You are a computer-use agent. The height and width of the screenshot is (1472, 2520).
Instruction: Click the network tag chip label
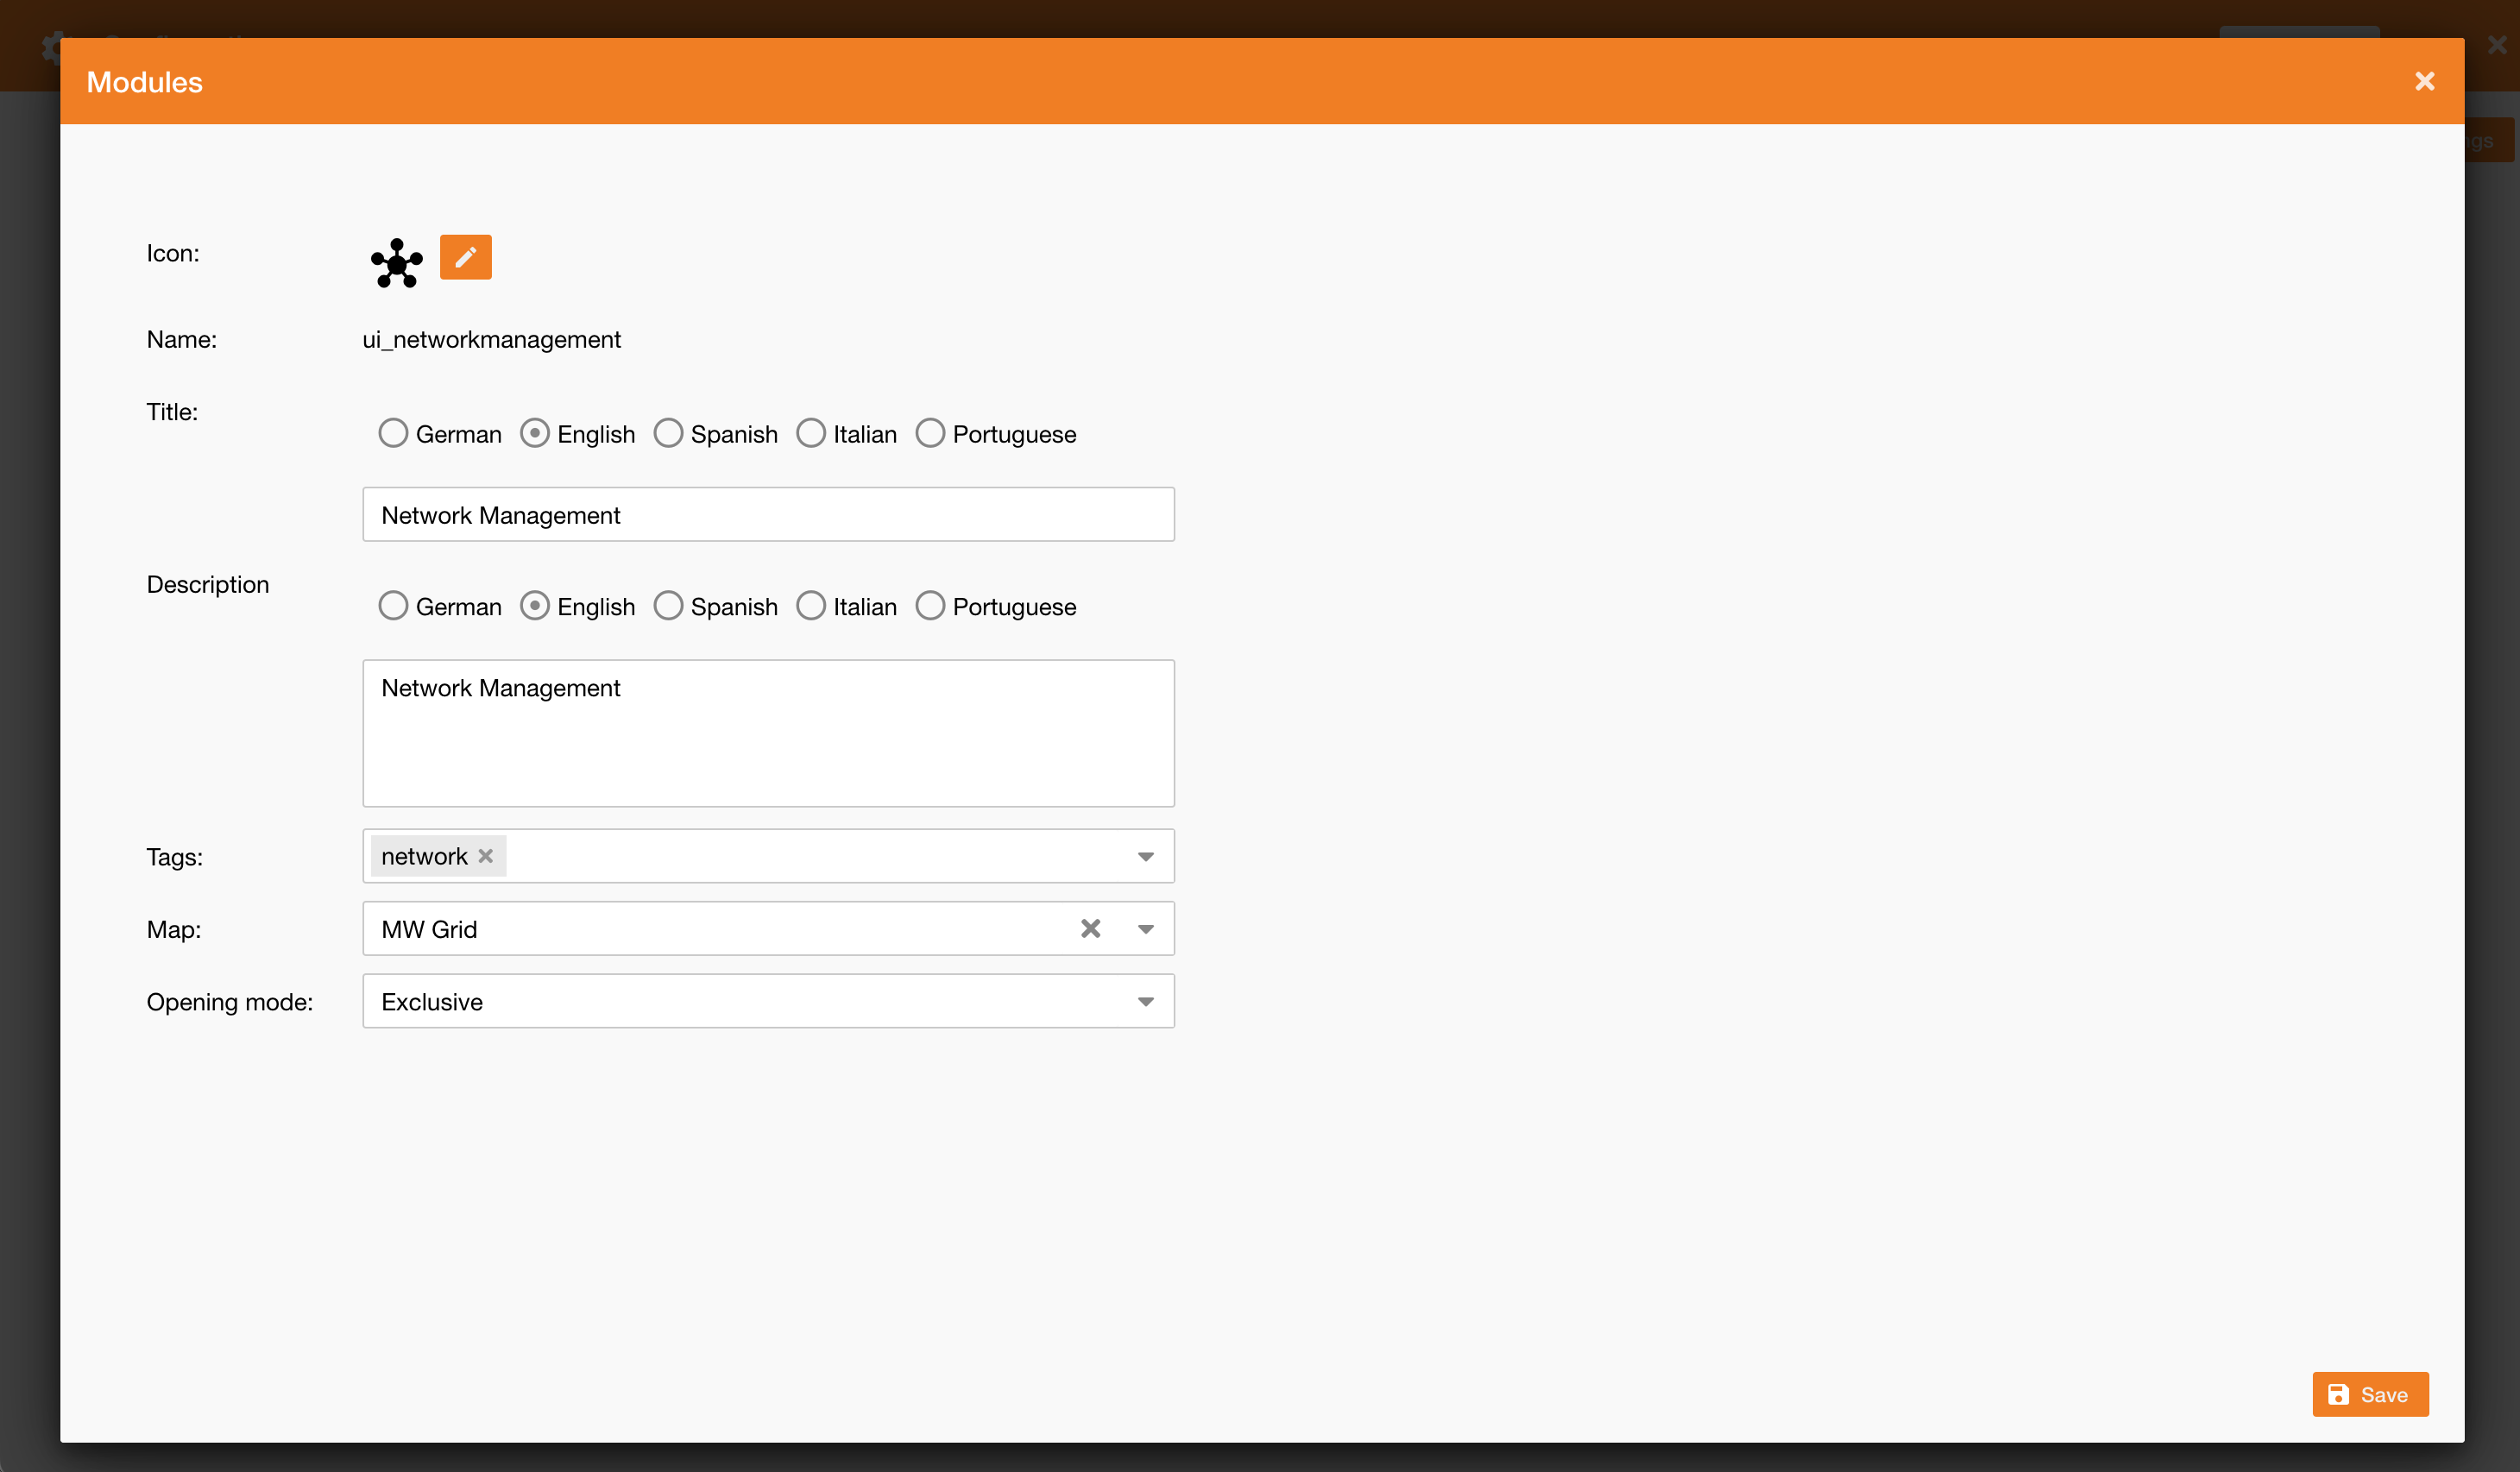coord(424,856)
